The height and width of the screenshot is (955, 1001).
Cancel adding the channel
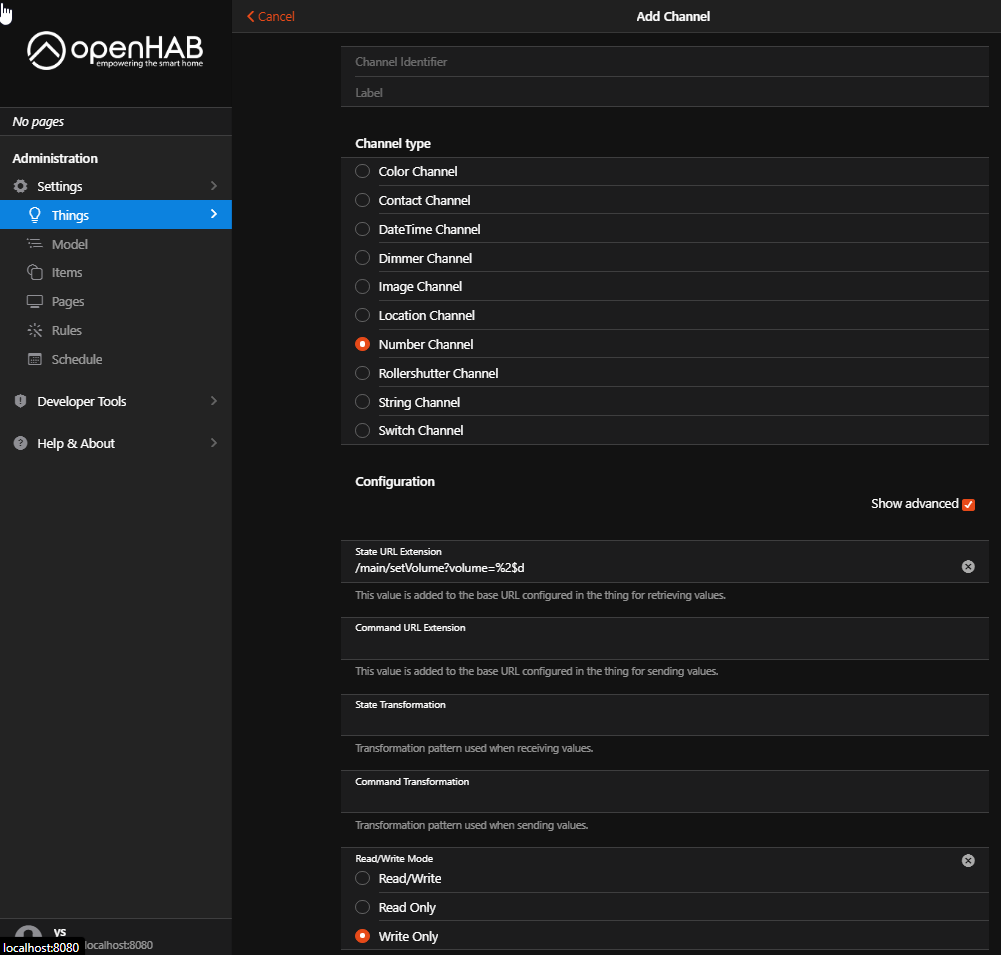[269, 16]
